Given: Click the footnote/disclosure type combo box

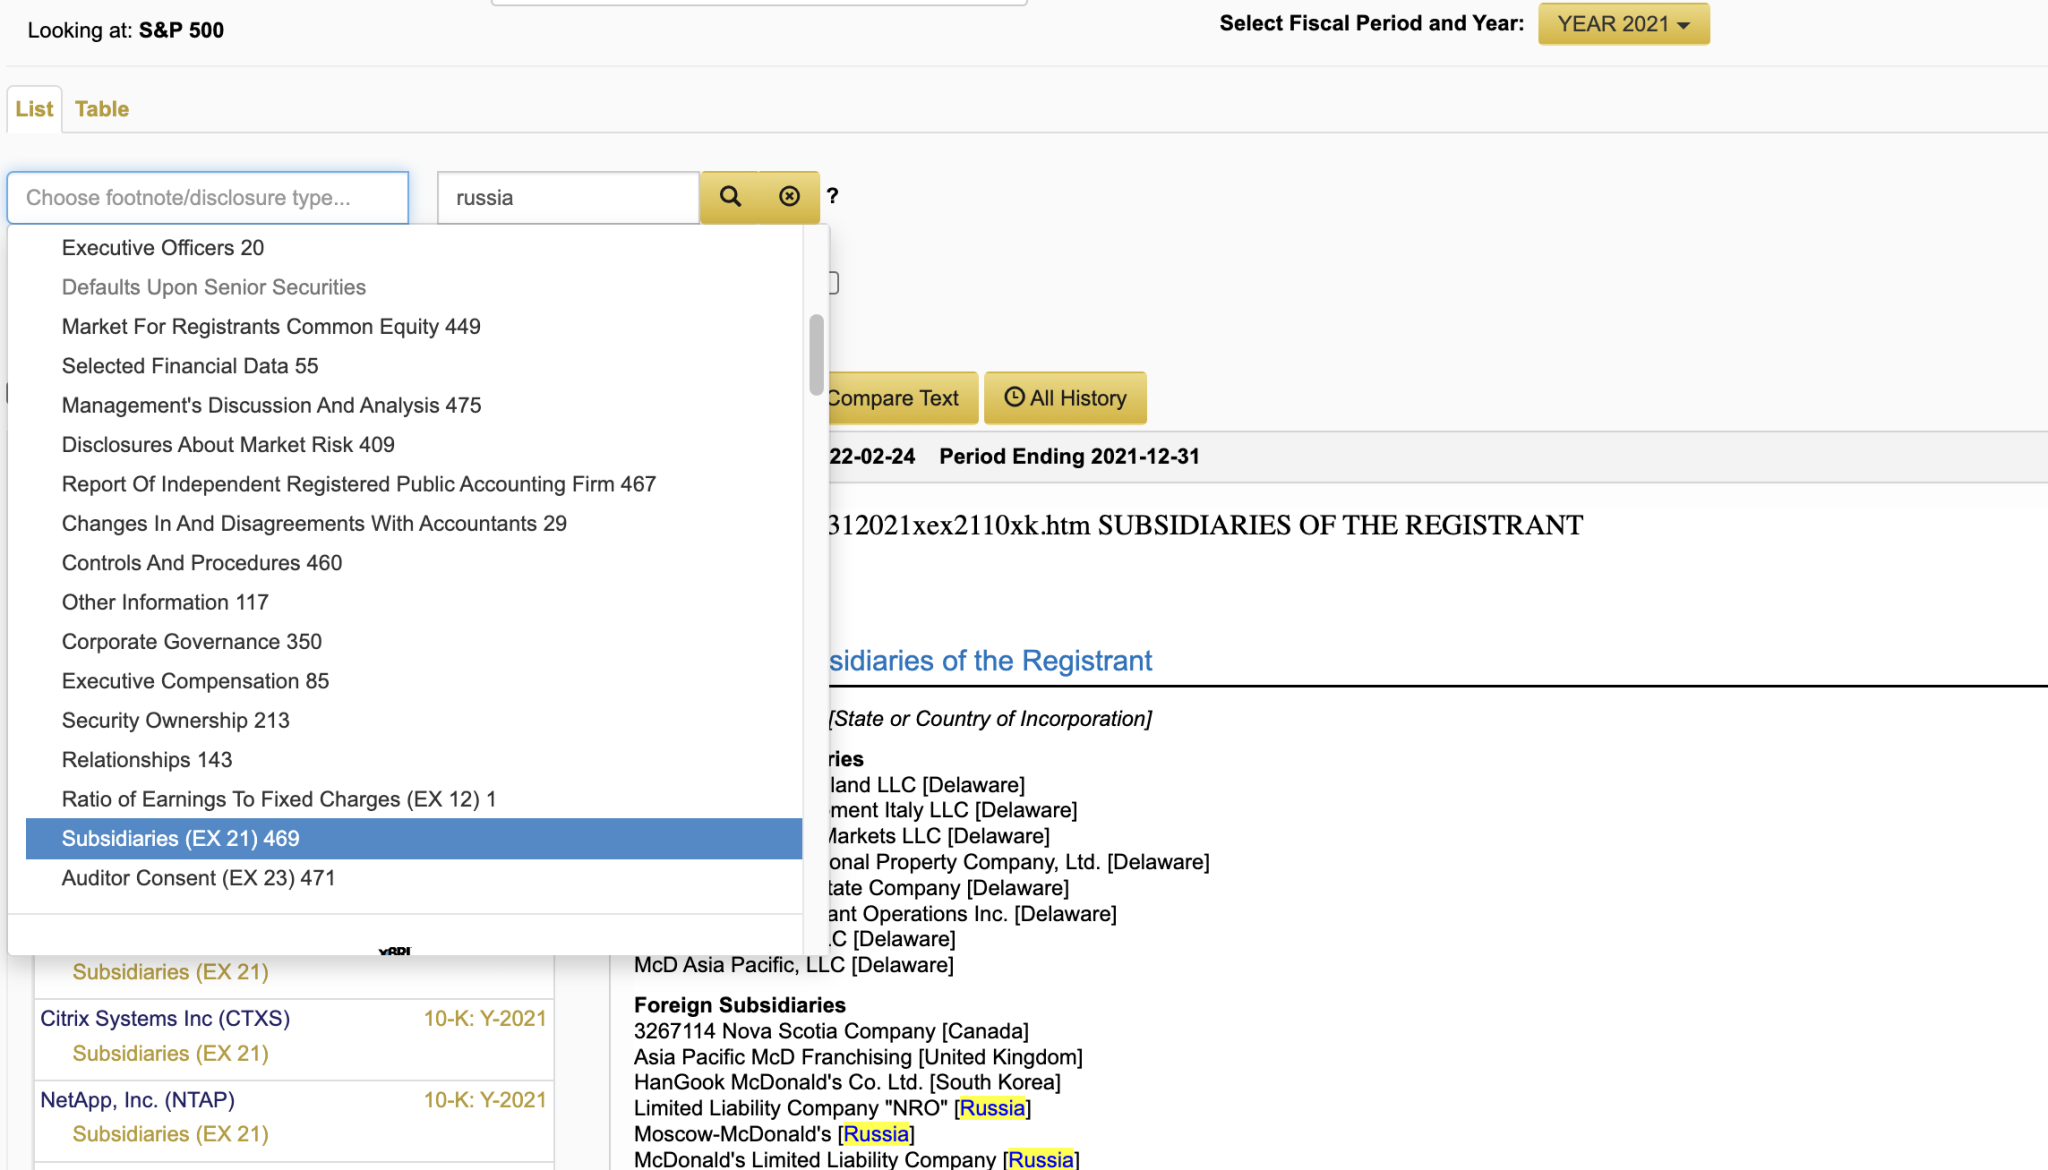Looking at the screenshot, I should (x=208, y=198).
